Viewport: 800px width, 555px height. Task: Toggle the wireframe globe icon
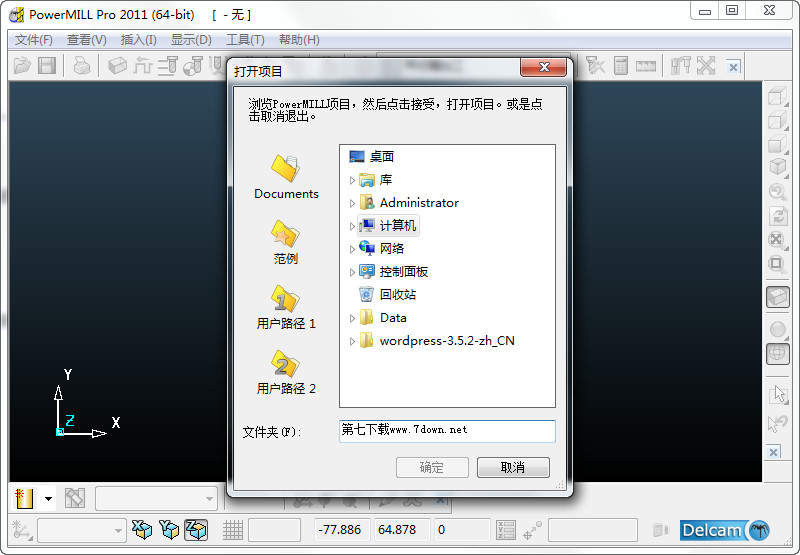[x=778, y=354]
